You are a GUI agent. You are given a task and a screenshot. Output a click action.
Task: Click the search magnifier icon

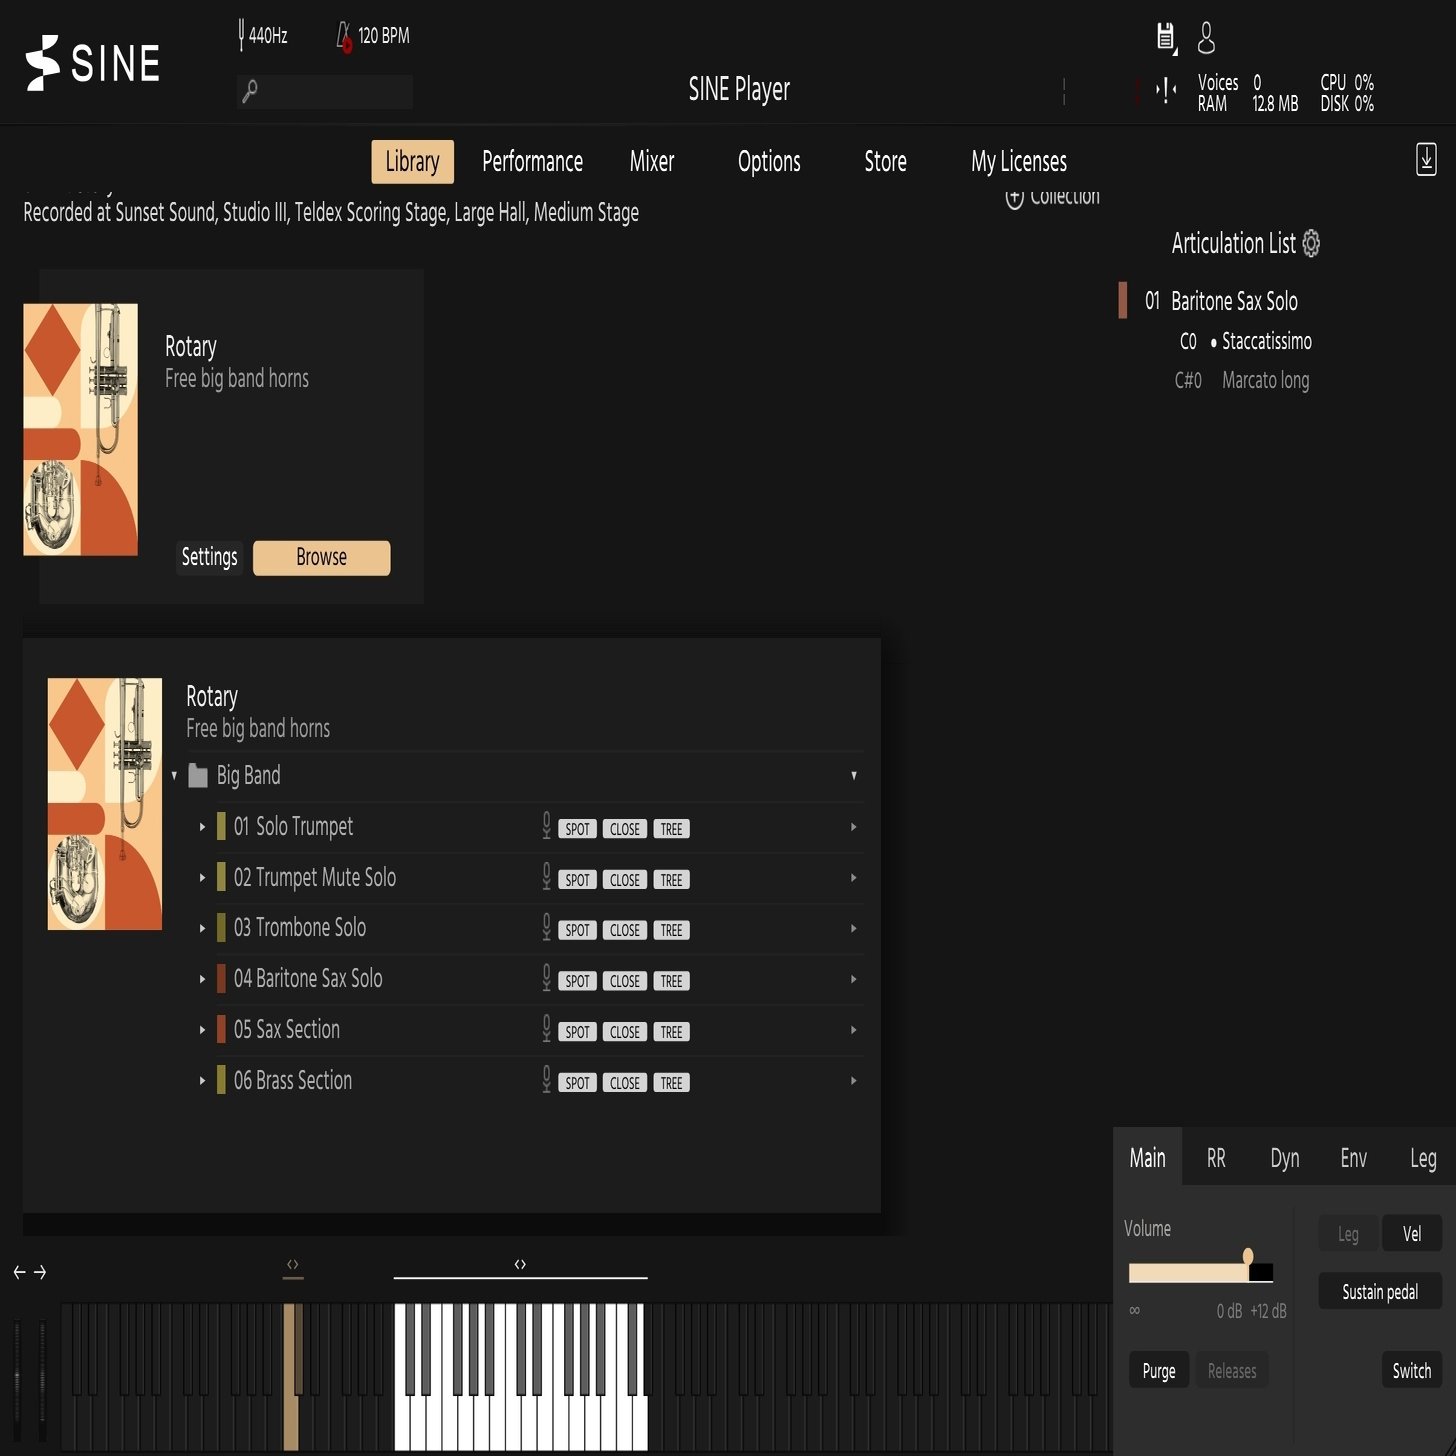pyautogui.click(x=250, y=91)
